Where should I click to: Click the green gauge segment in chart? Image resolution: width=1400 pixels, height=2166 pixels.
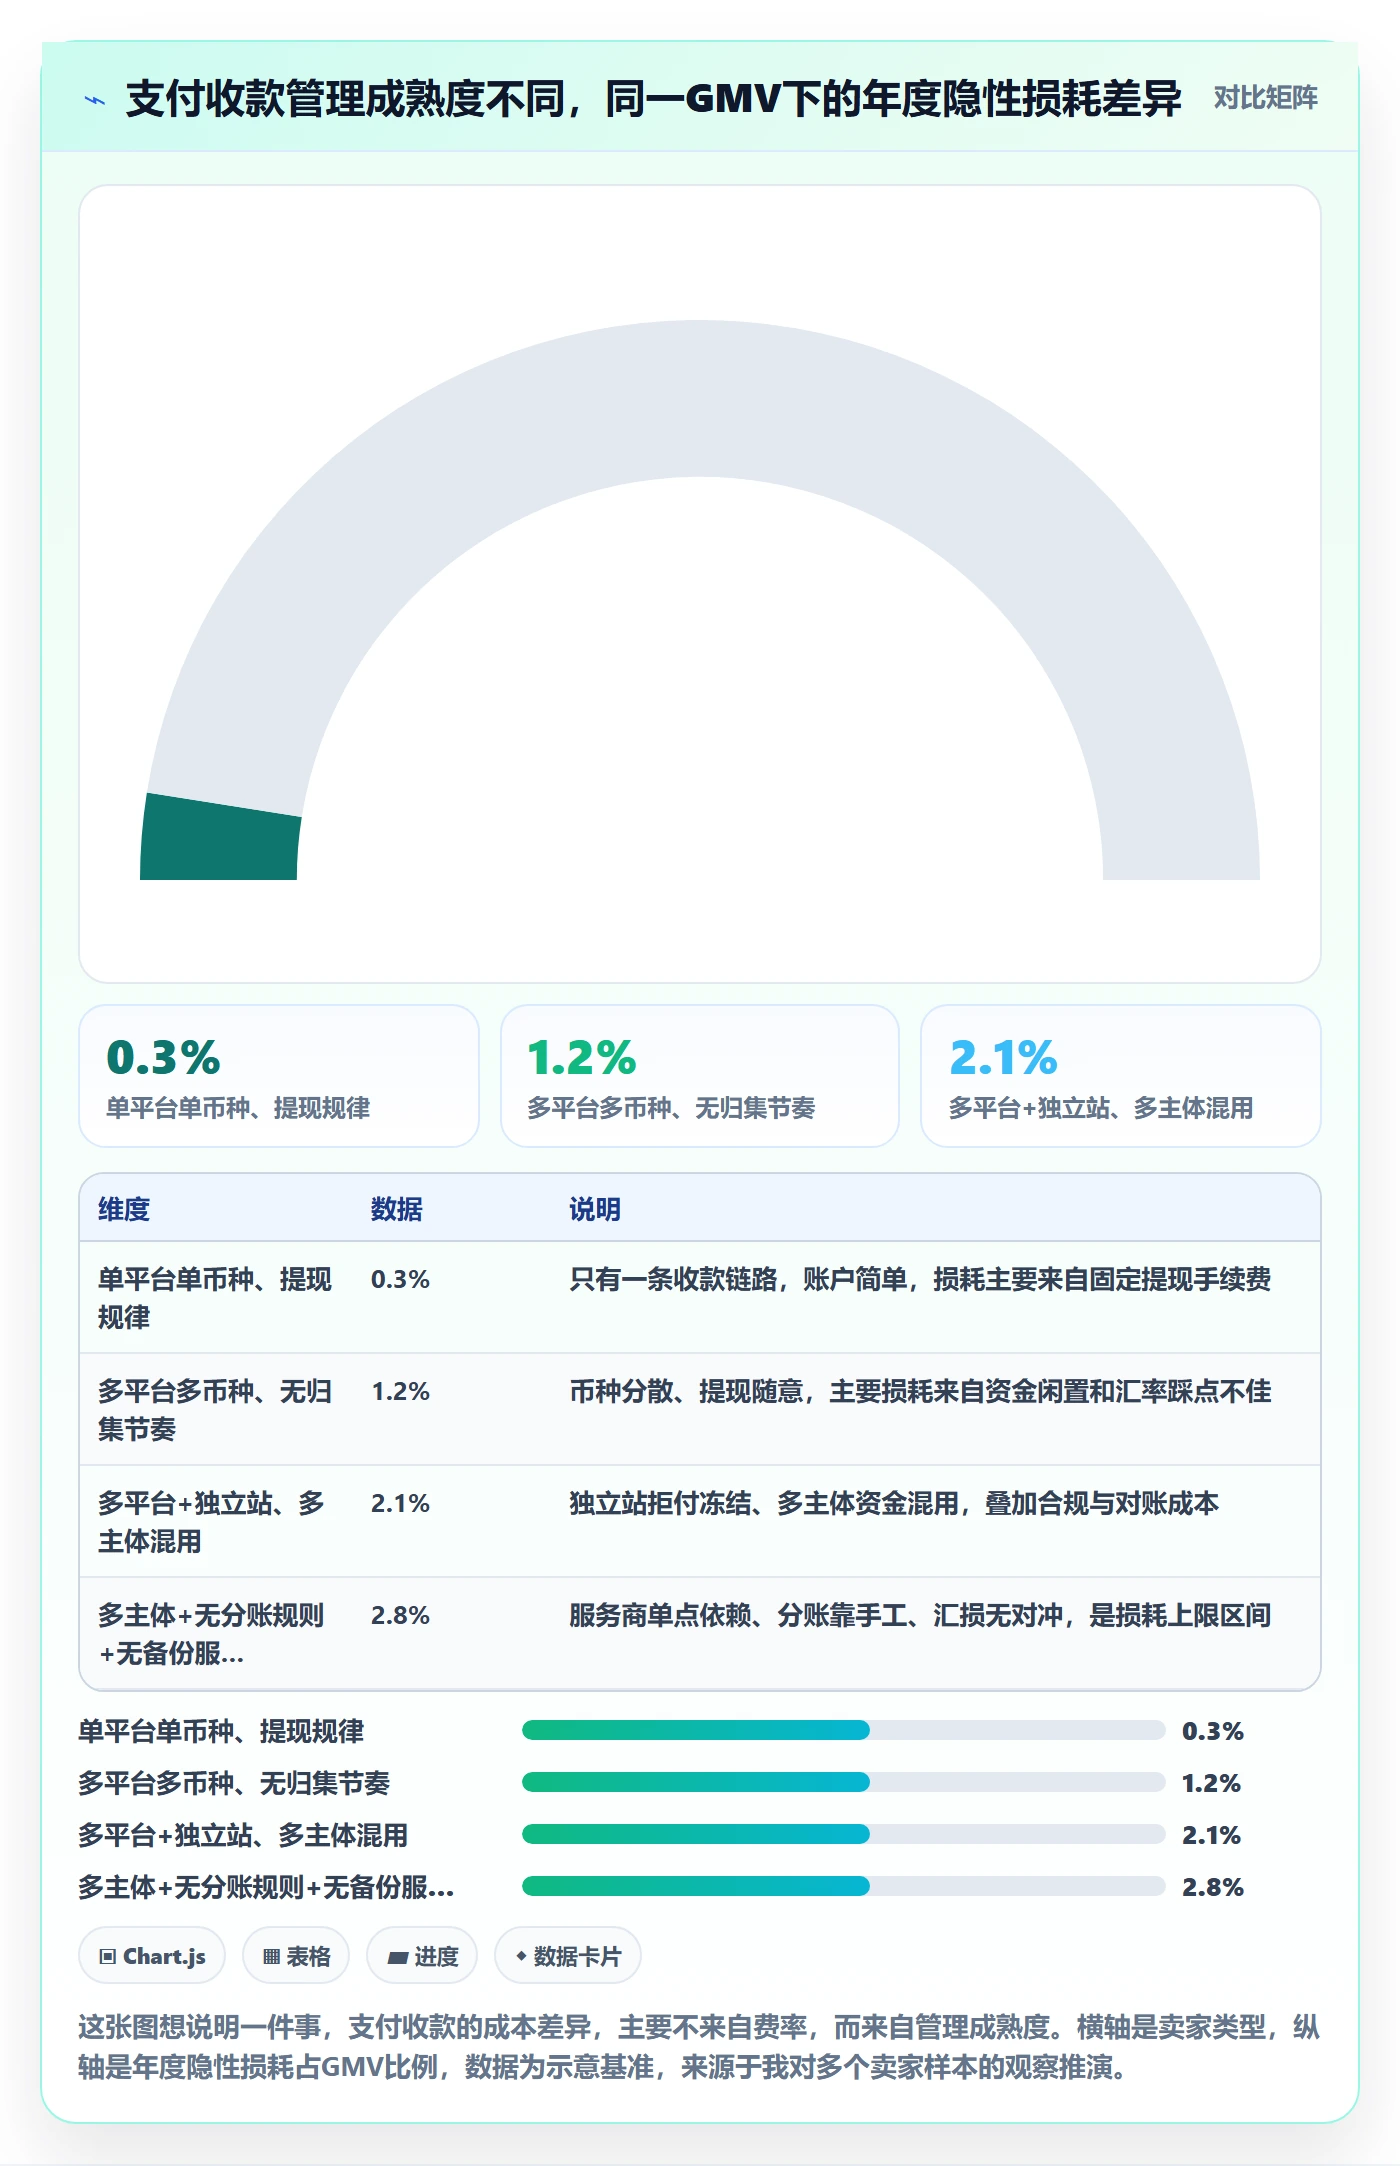tap(220, 840)
